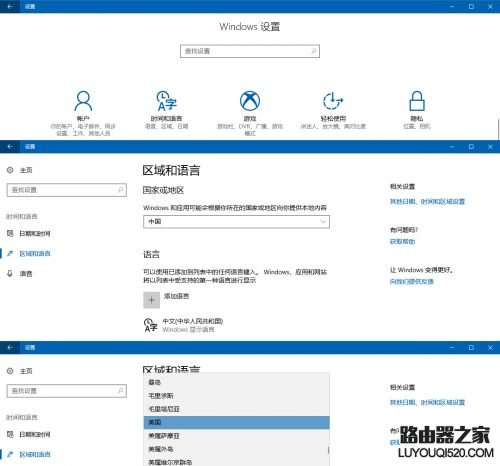Open the 隐私 lock icon category
500x466 pixels.
point(417,101)
